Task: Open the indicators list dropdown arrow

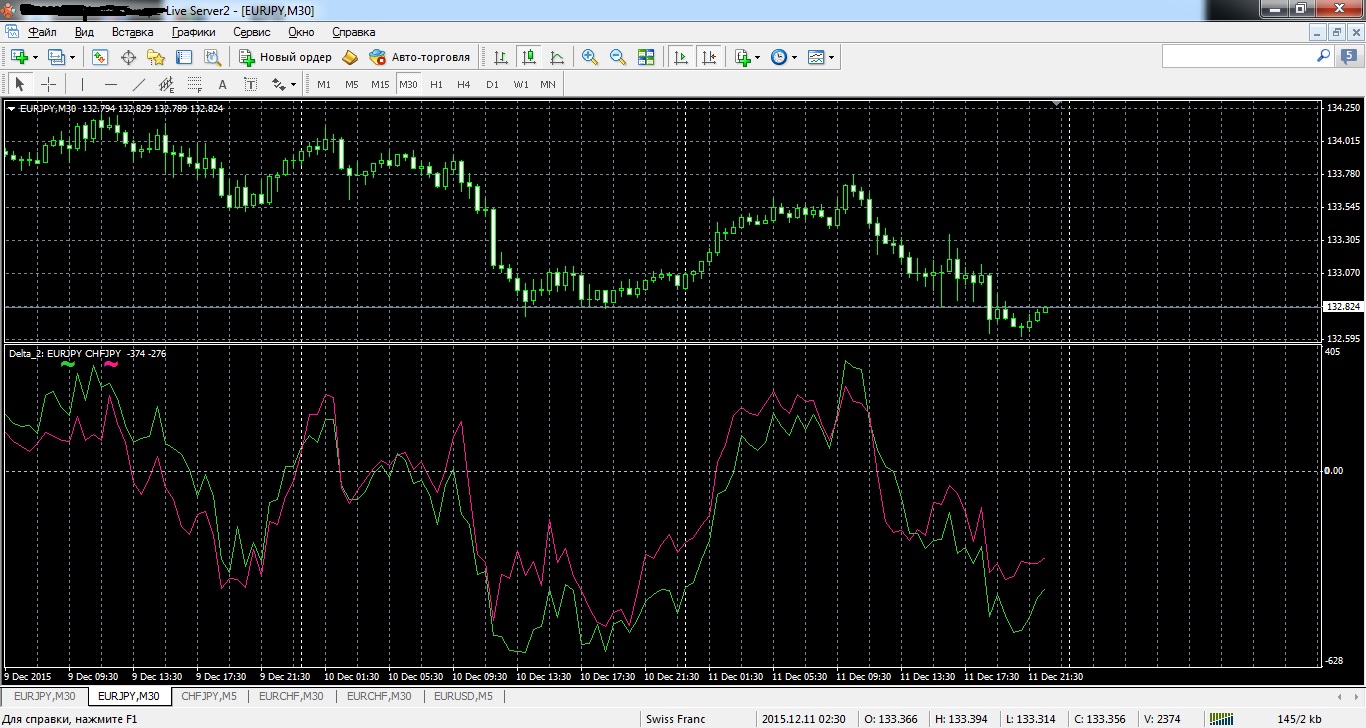Action: [758, 57]
